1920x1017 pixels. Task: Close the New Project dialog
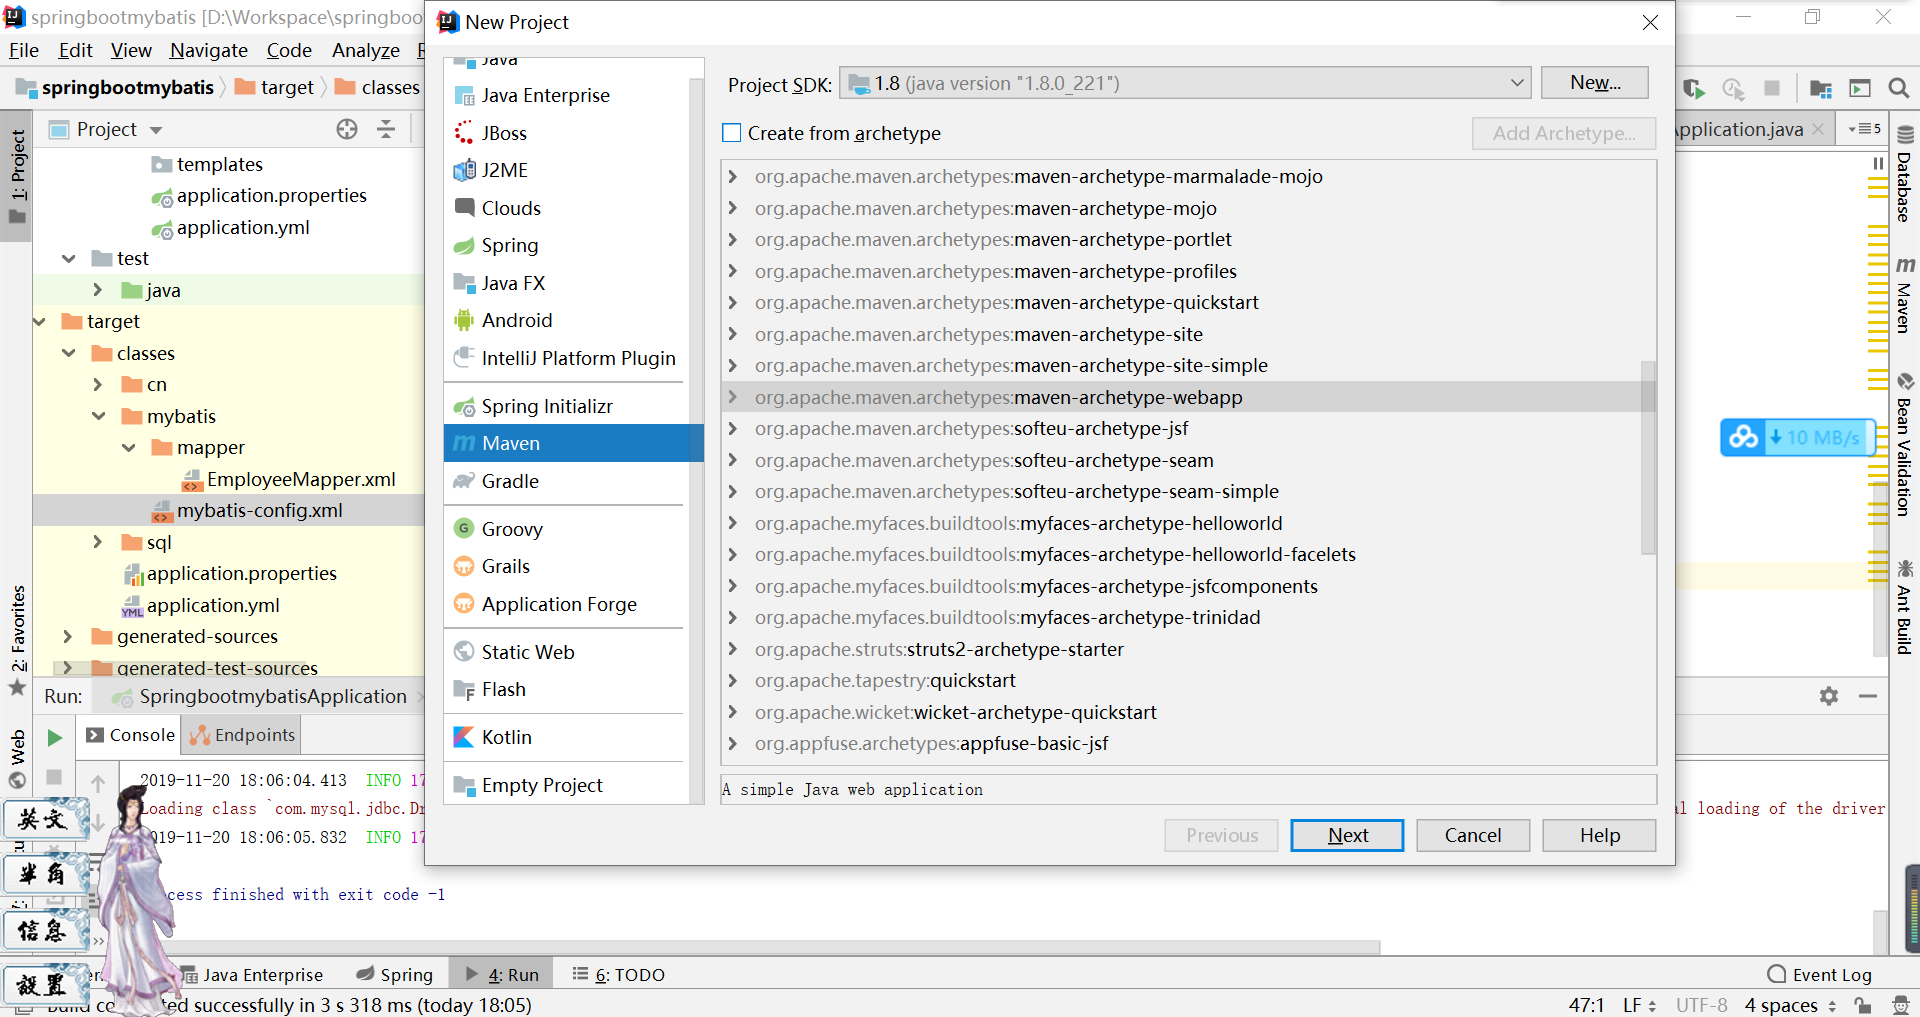[1650, 22]
